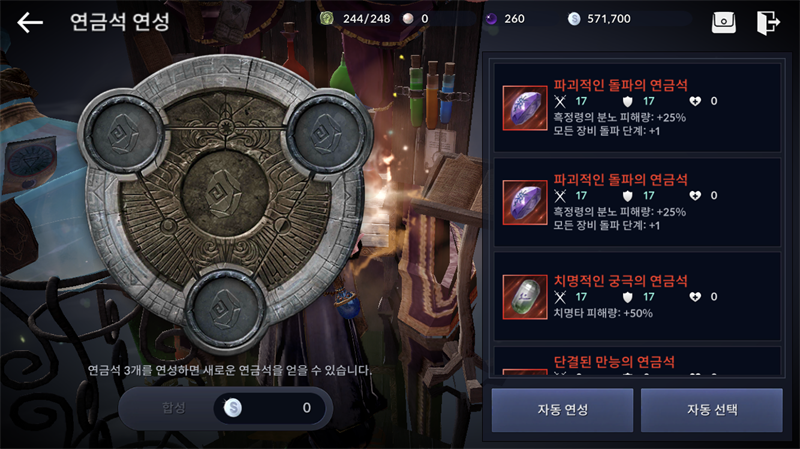
Task: Tap the green 궁극 stone icon
Action: [524, 297]
